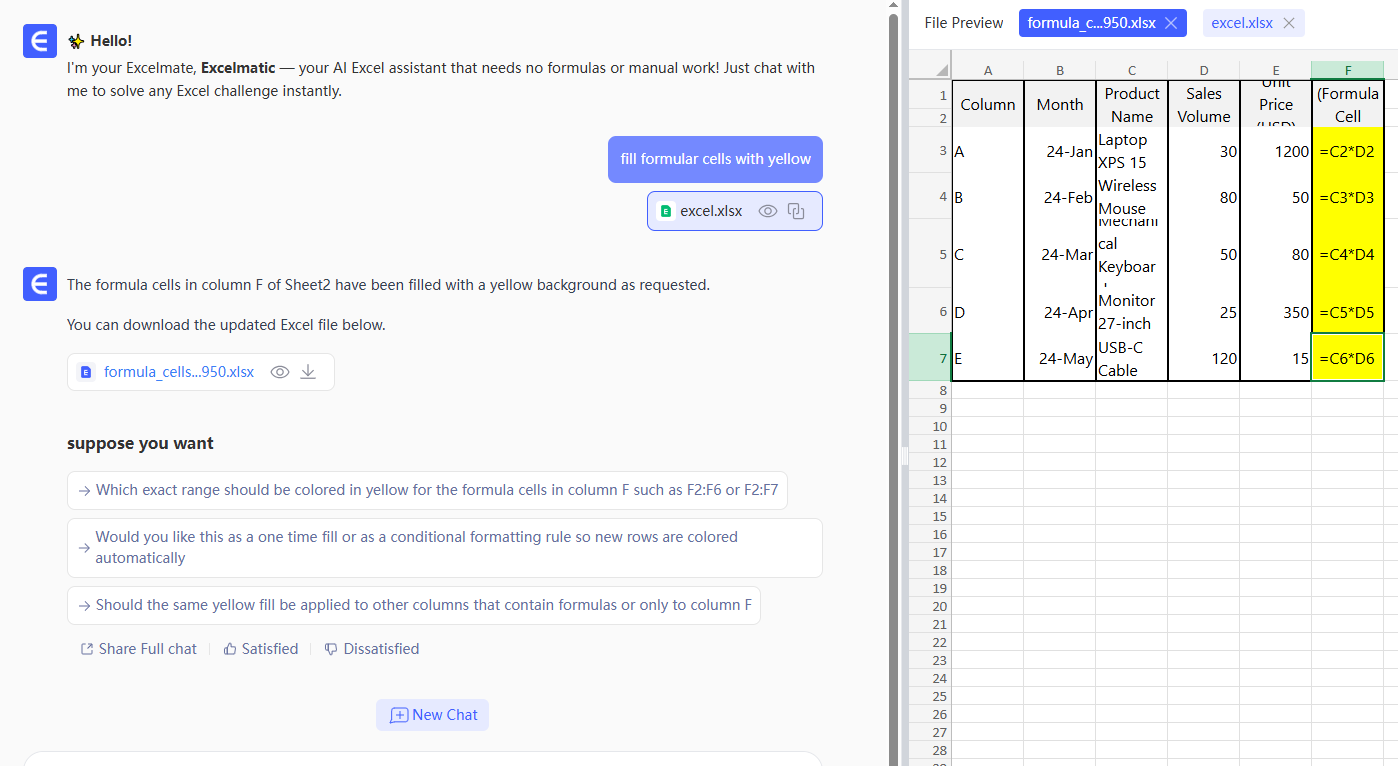
Task: Switch to the excel.xlsx preview tab
Action: [1240, 23]
